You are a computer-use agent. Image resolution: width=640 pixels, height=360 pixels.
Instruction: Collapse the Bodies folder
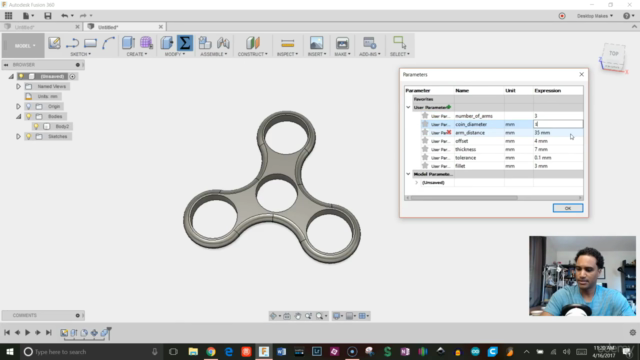point(18,116)
